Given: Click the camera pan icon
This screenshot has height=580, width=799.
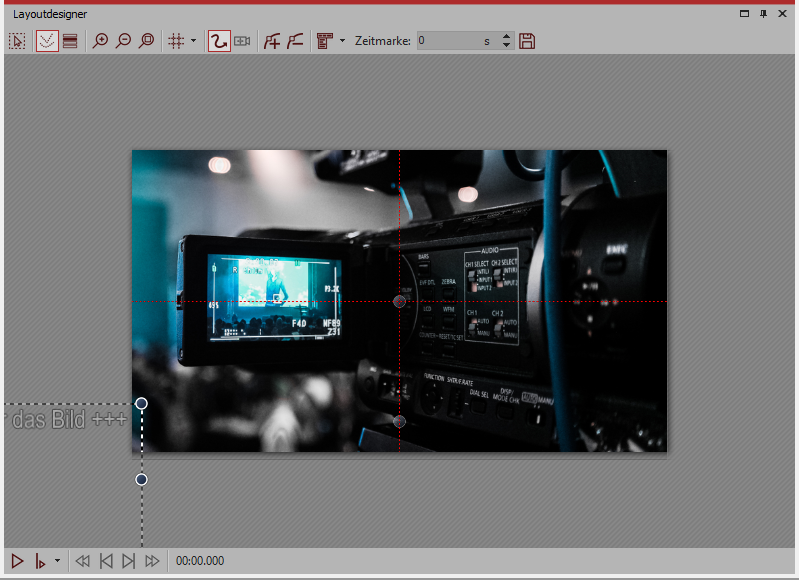Looking at the screenshot, I should pyautogui.click(x=242, y=41).
